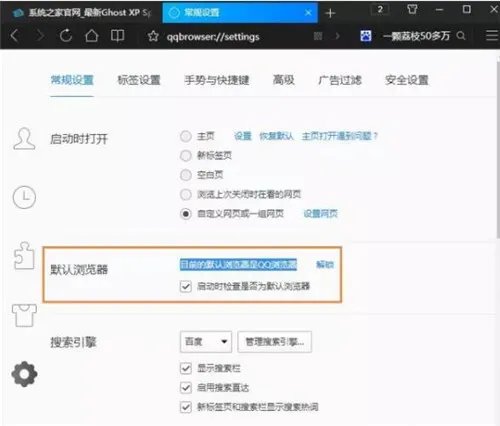Click the 恢复默认 link
Viewport: 500px width, 426px height.
coord(276,136)
